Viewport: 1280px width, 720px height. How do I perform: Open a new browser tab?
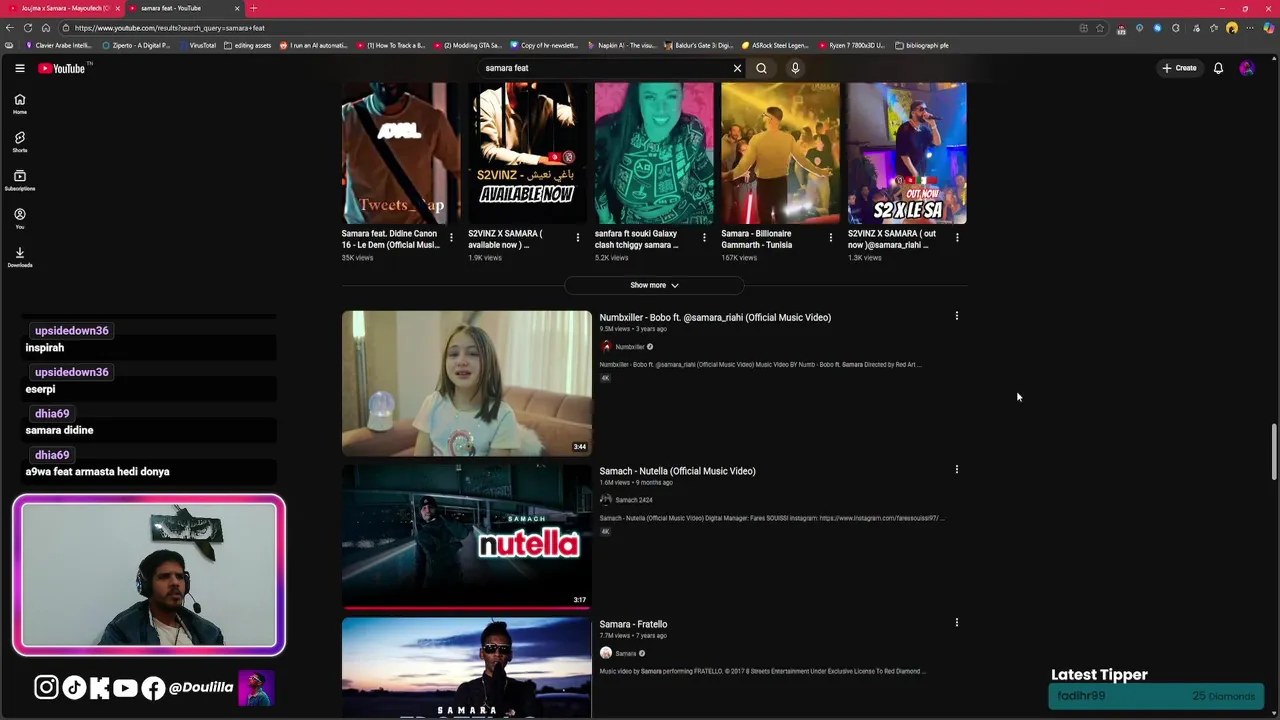pyautogui.click(x=253, y=8)
